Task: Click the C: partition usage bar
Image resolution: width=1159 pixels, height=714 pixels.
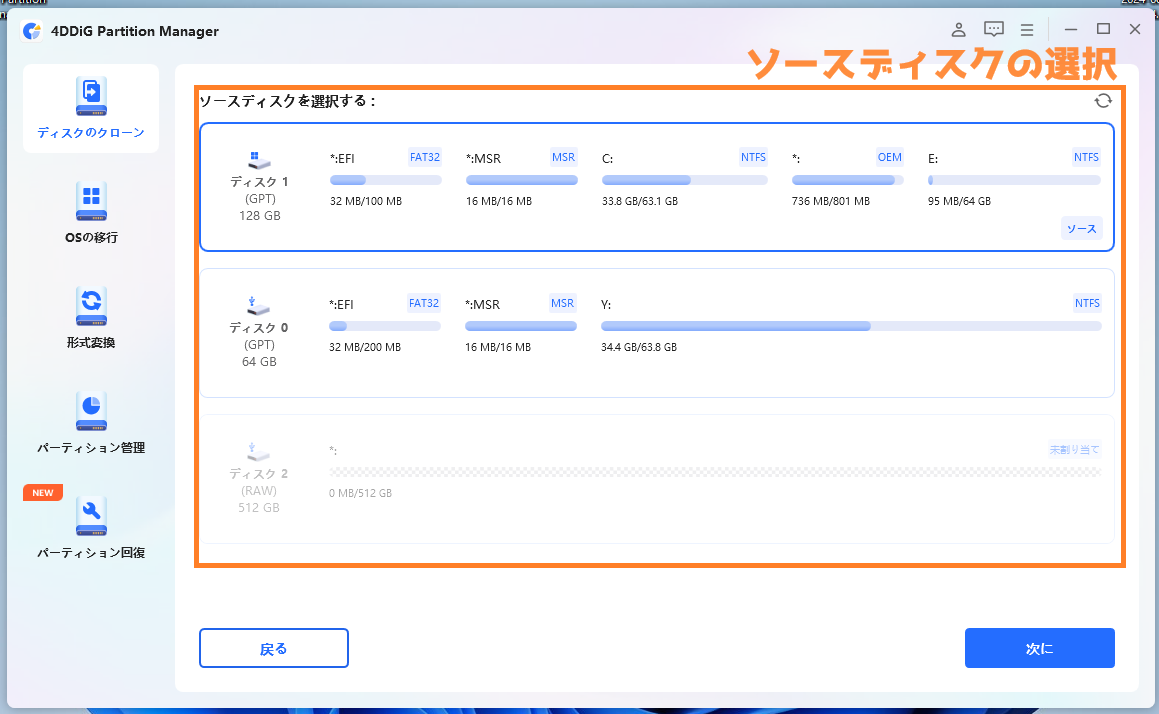Action: 684,180
